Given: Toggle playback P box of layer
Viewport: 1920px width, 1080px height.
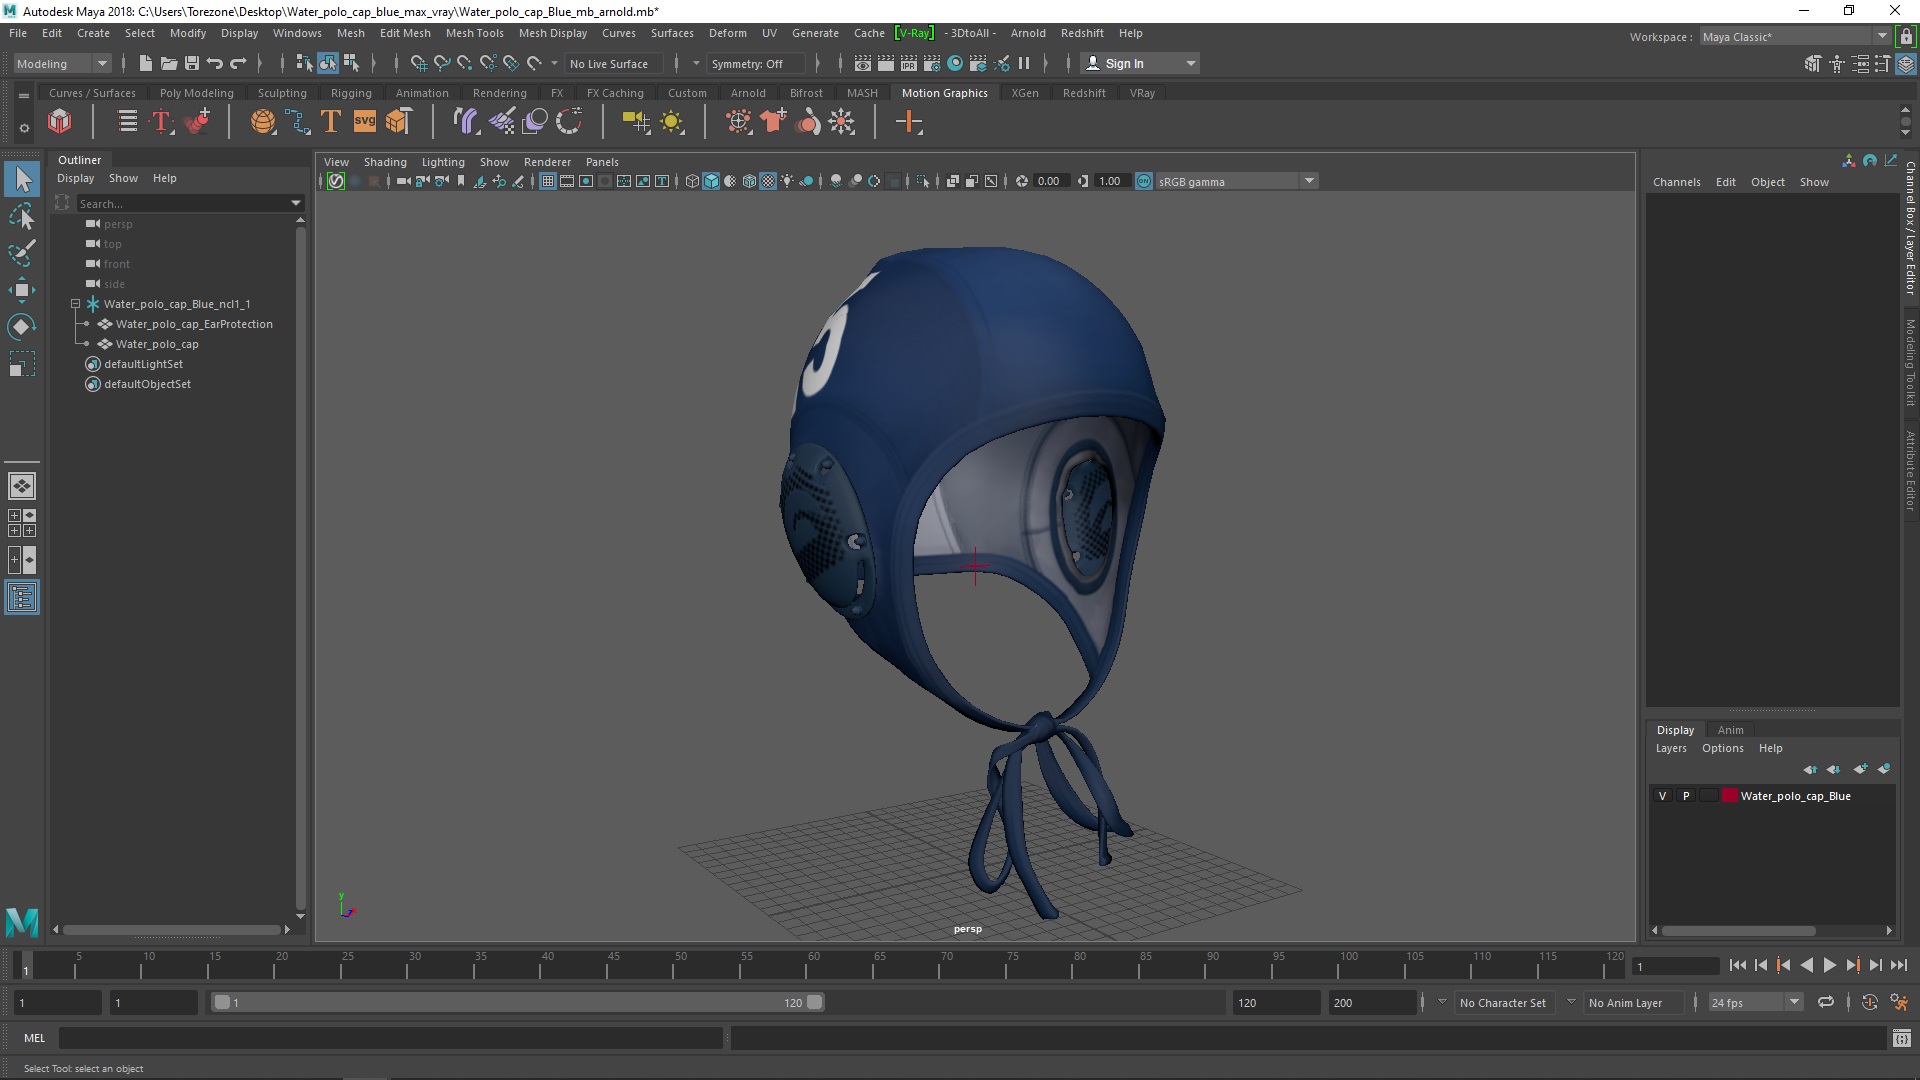Looking at the screenshot, I should pyautogui.click(x=1686, y=796).
